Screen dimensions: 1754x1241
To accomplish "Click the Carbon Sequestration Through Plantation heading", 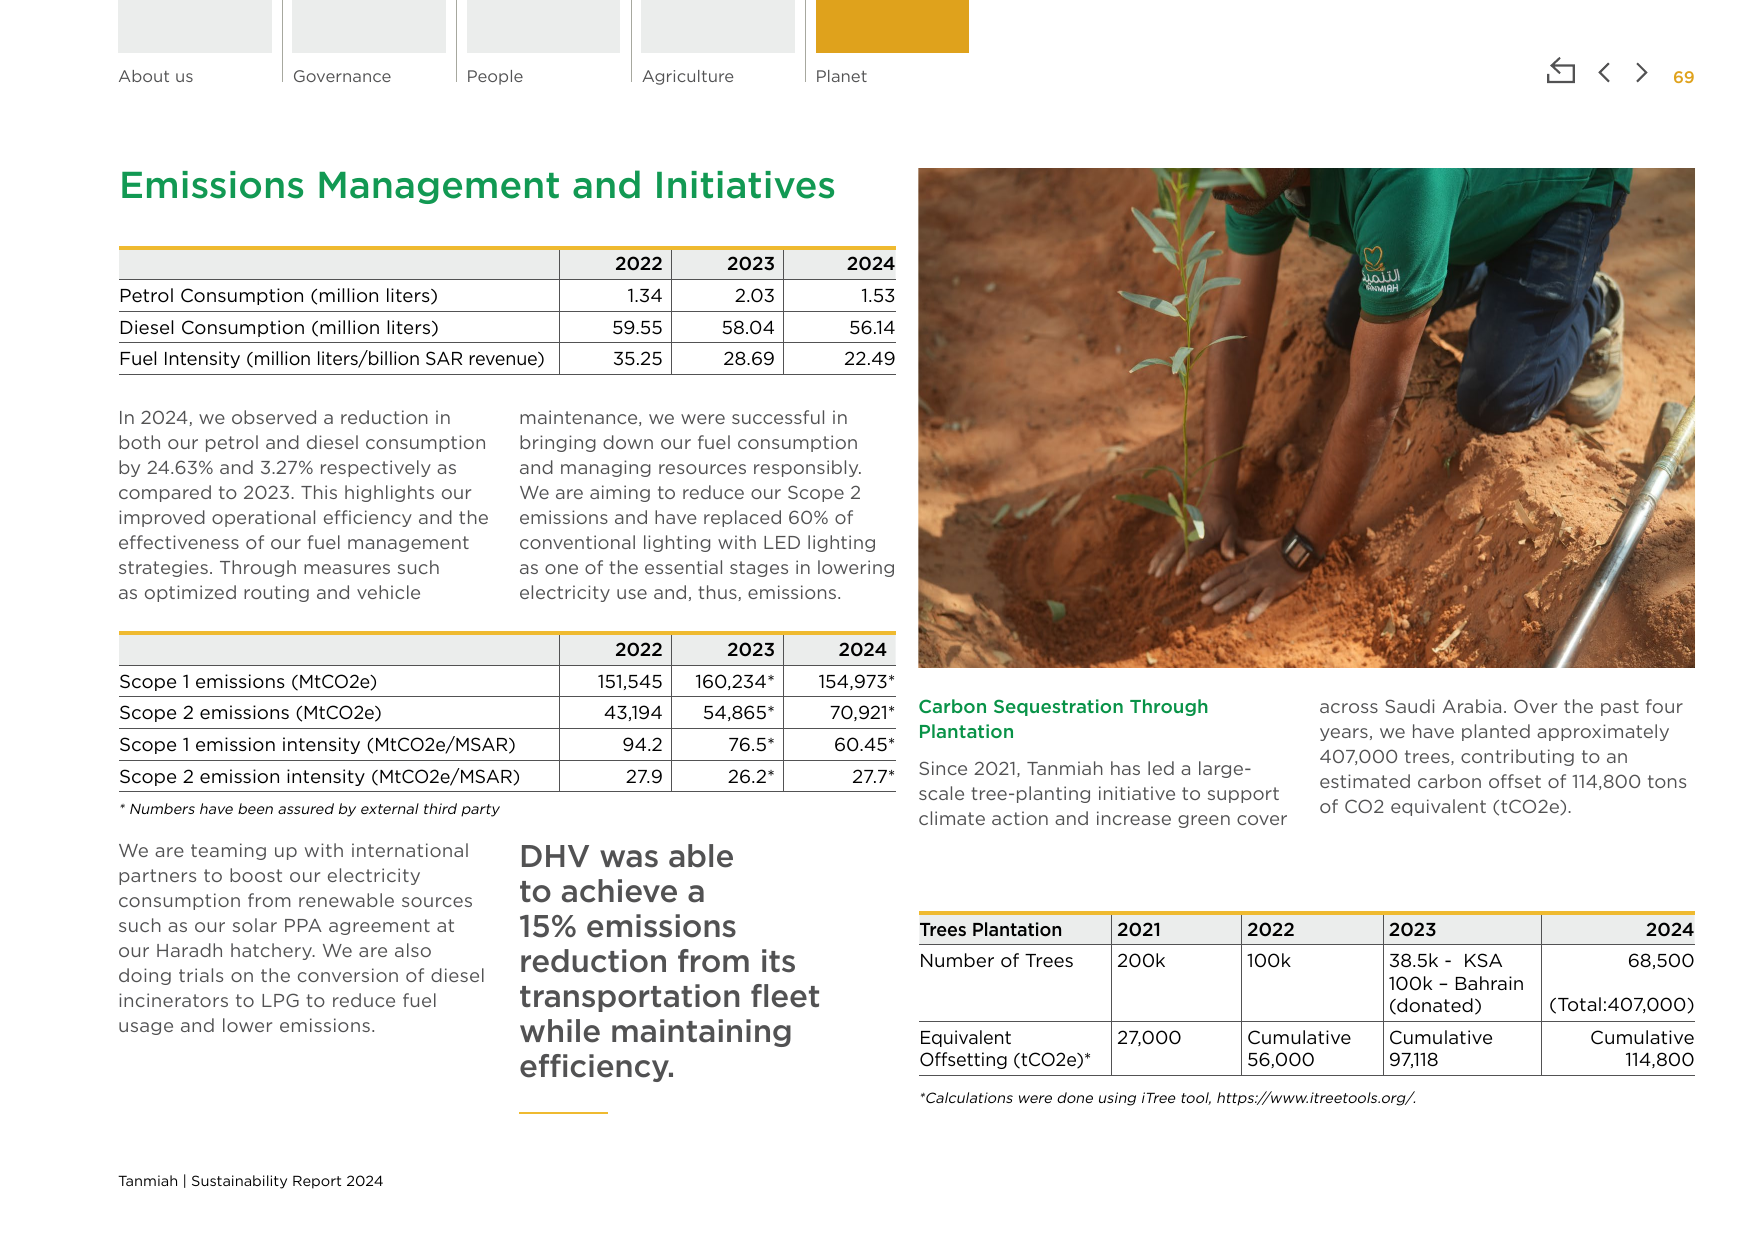I will (1063, 719).
